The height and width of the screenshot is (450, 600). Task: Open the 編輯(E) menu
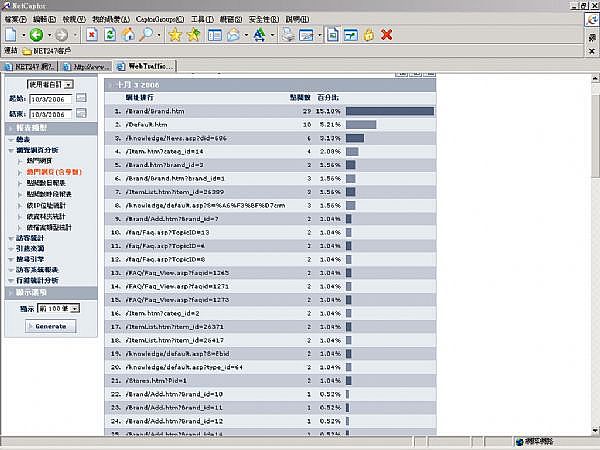[x=44, y=19]
